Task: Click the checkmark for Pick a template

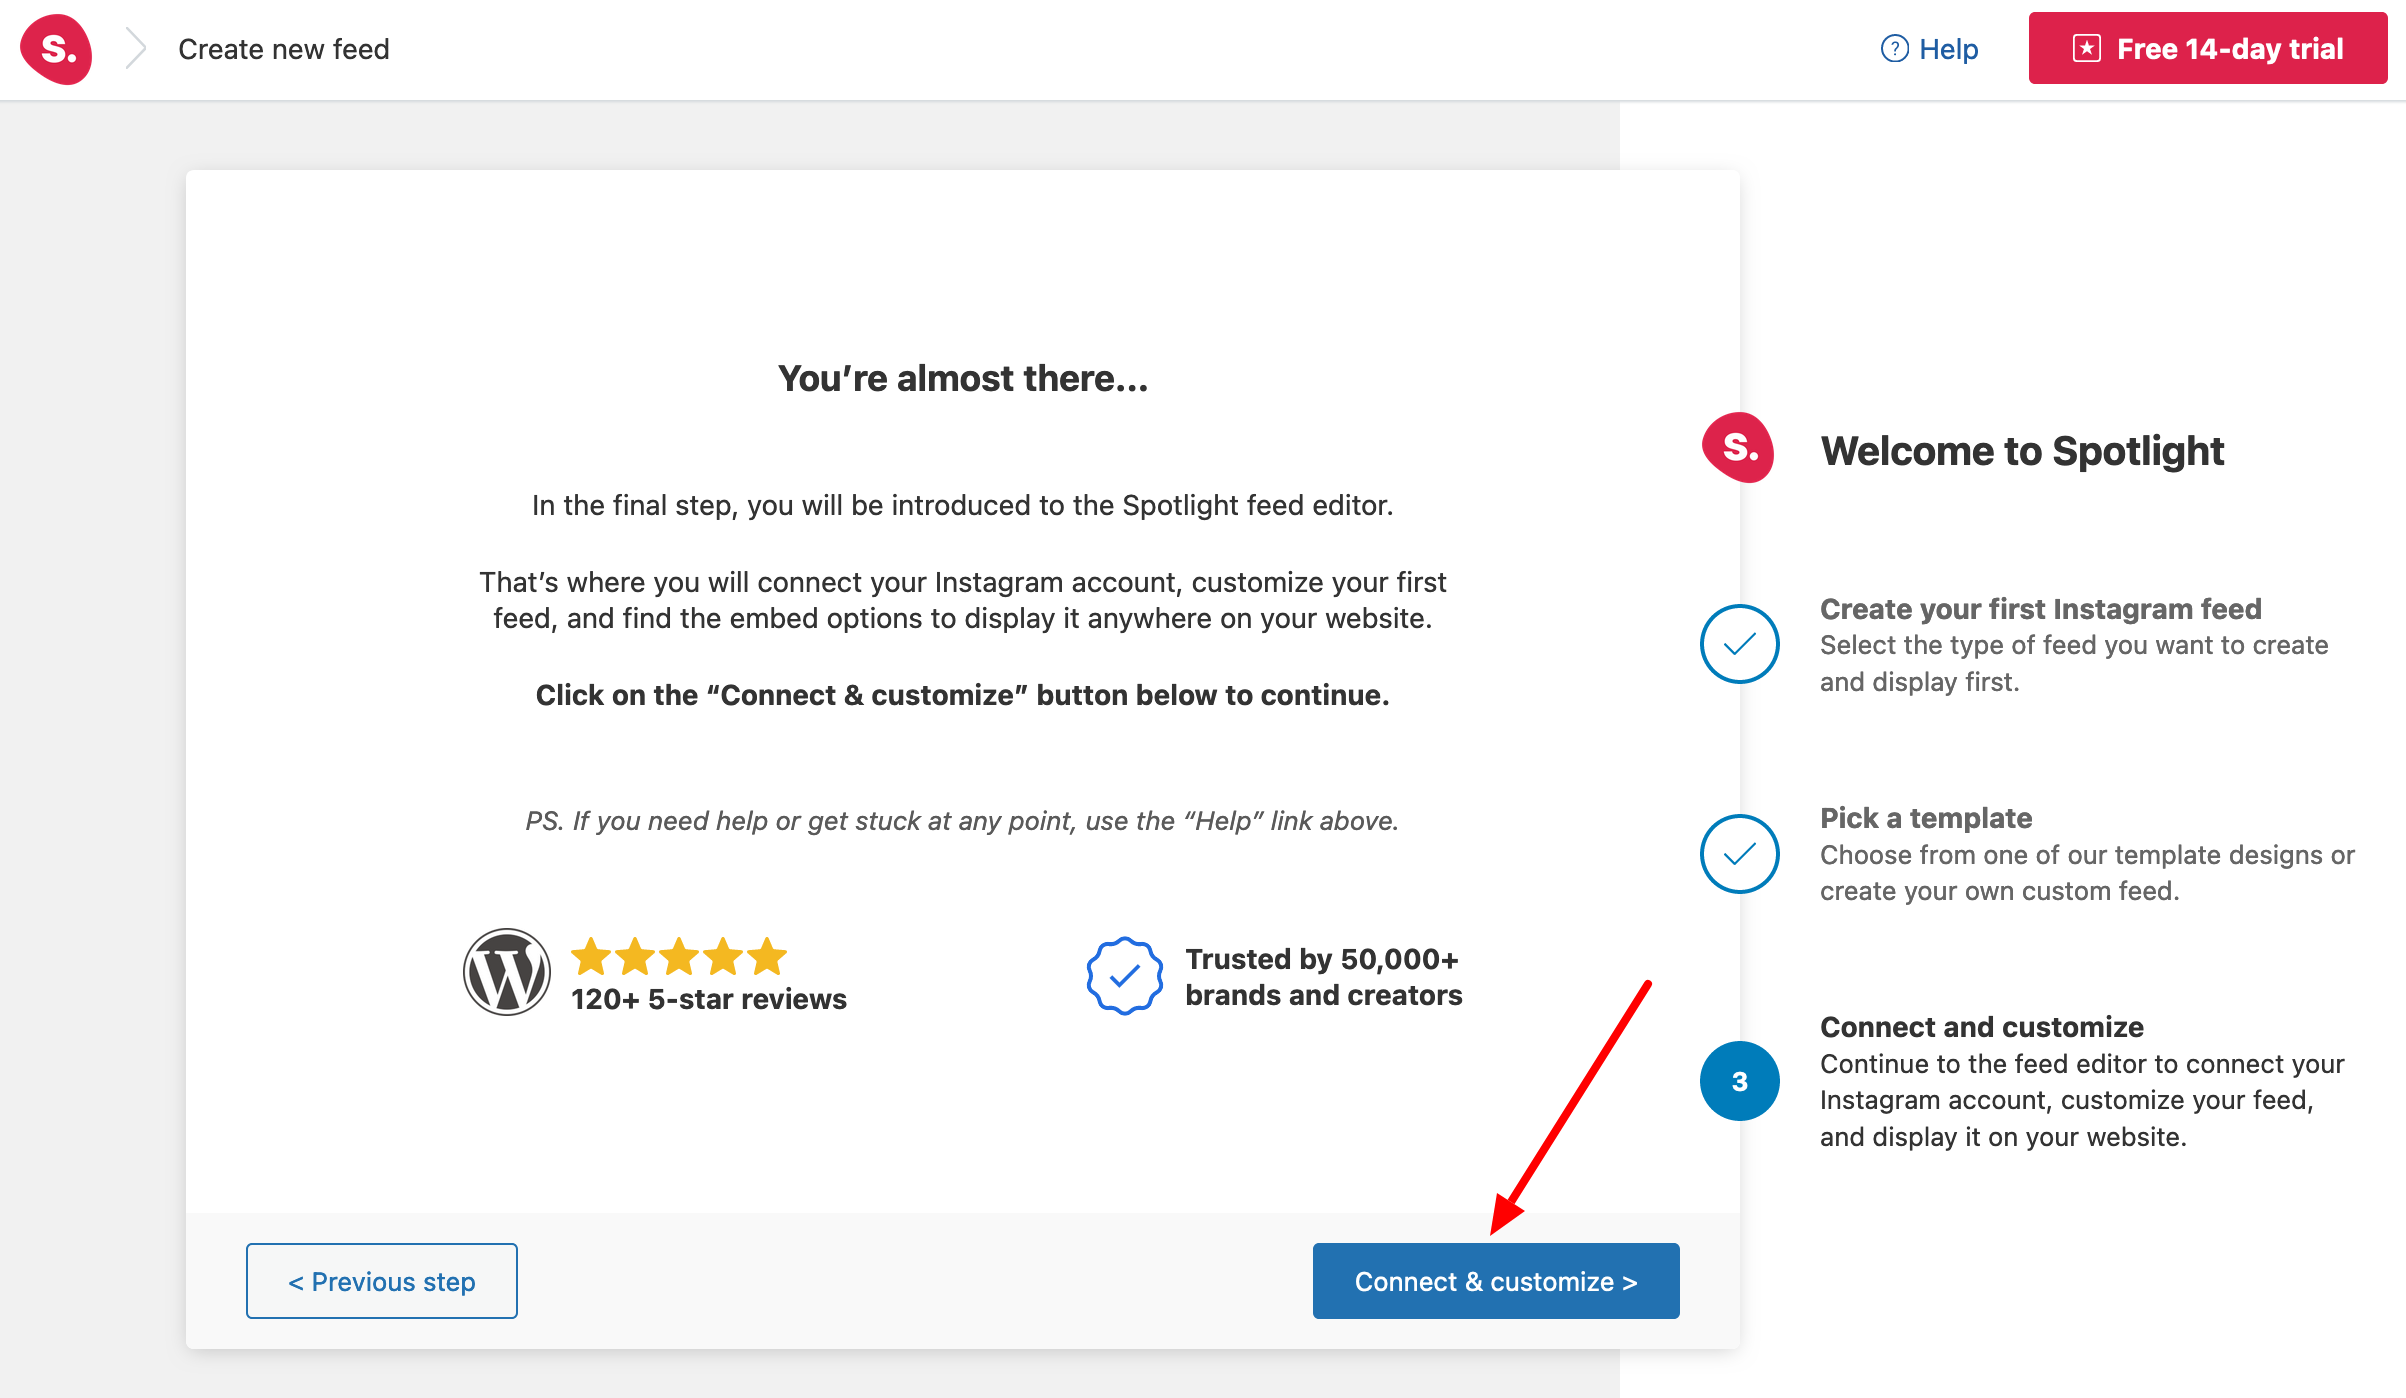Action: (1740, 854)
